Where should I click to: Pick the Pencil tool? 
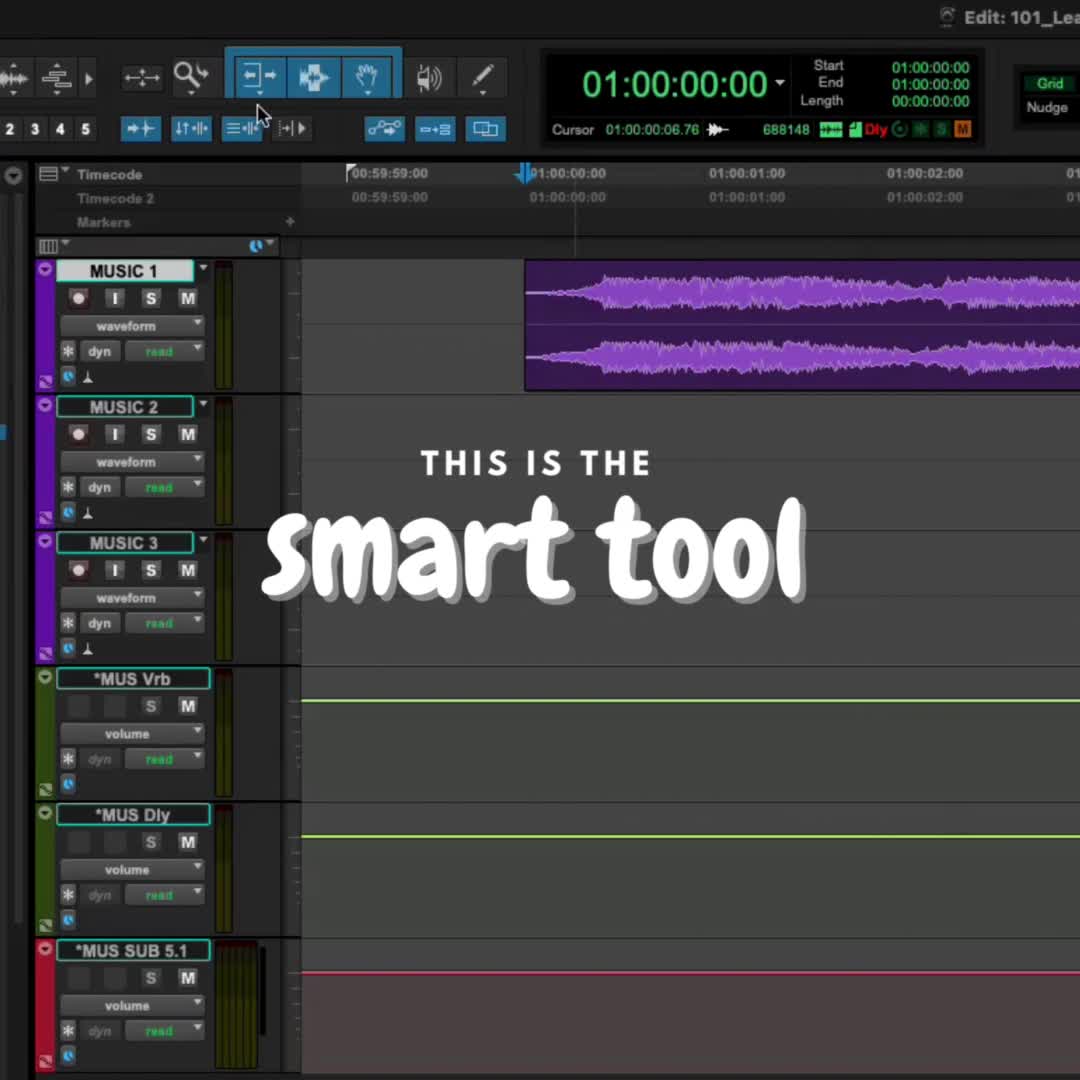(482, 77)
